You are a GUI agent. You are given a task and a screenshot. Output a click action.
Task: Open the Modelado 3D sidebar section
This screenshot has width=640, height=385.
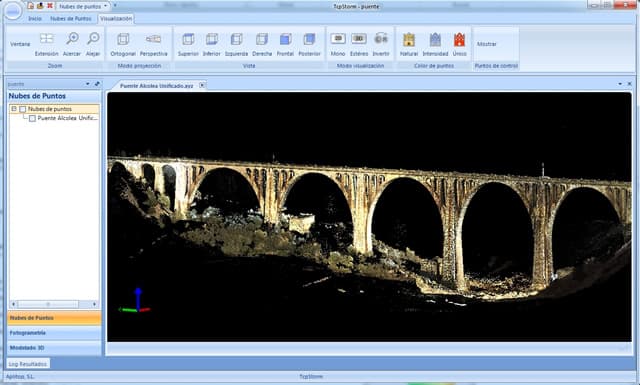click(x=54, y=348)
